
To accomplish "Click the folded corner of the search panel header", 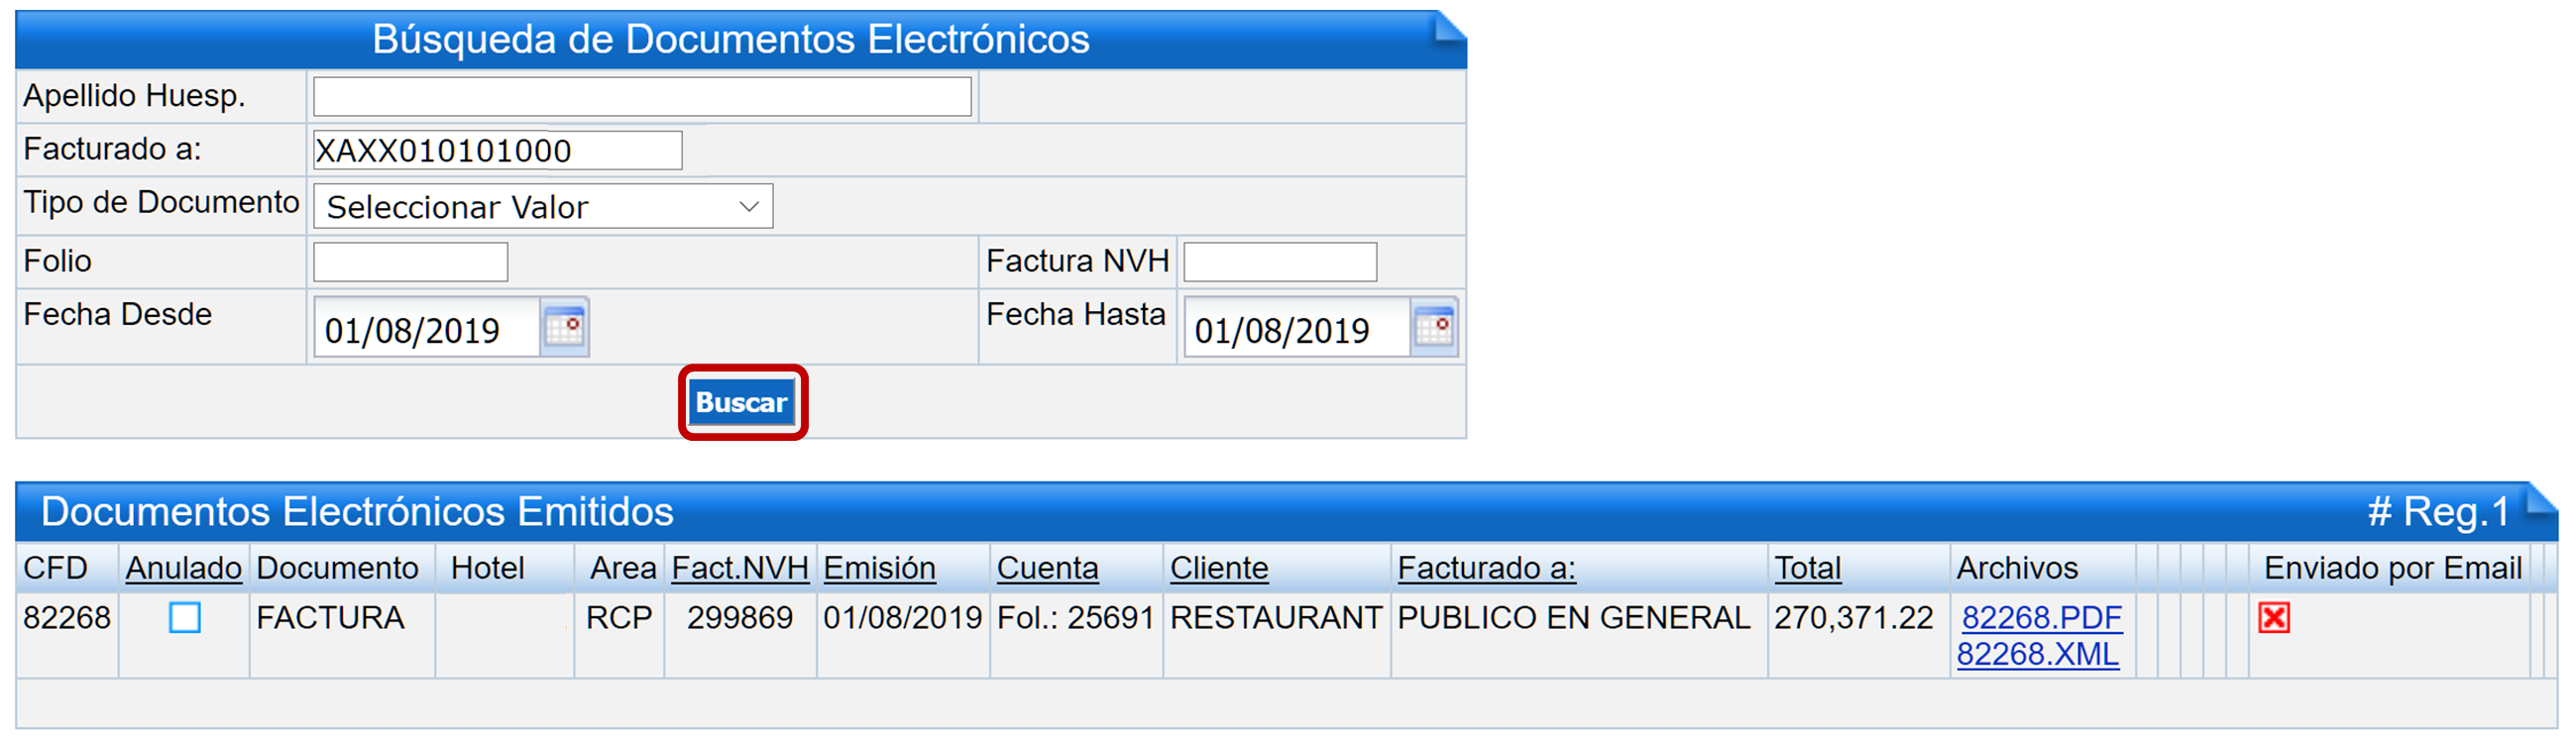I will 1449,26.
